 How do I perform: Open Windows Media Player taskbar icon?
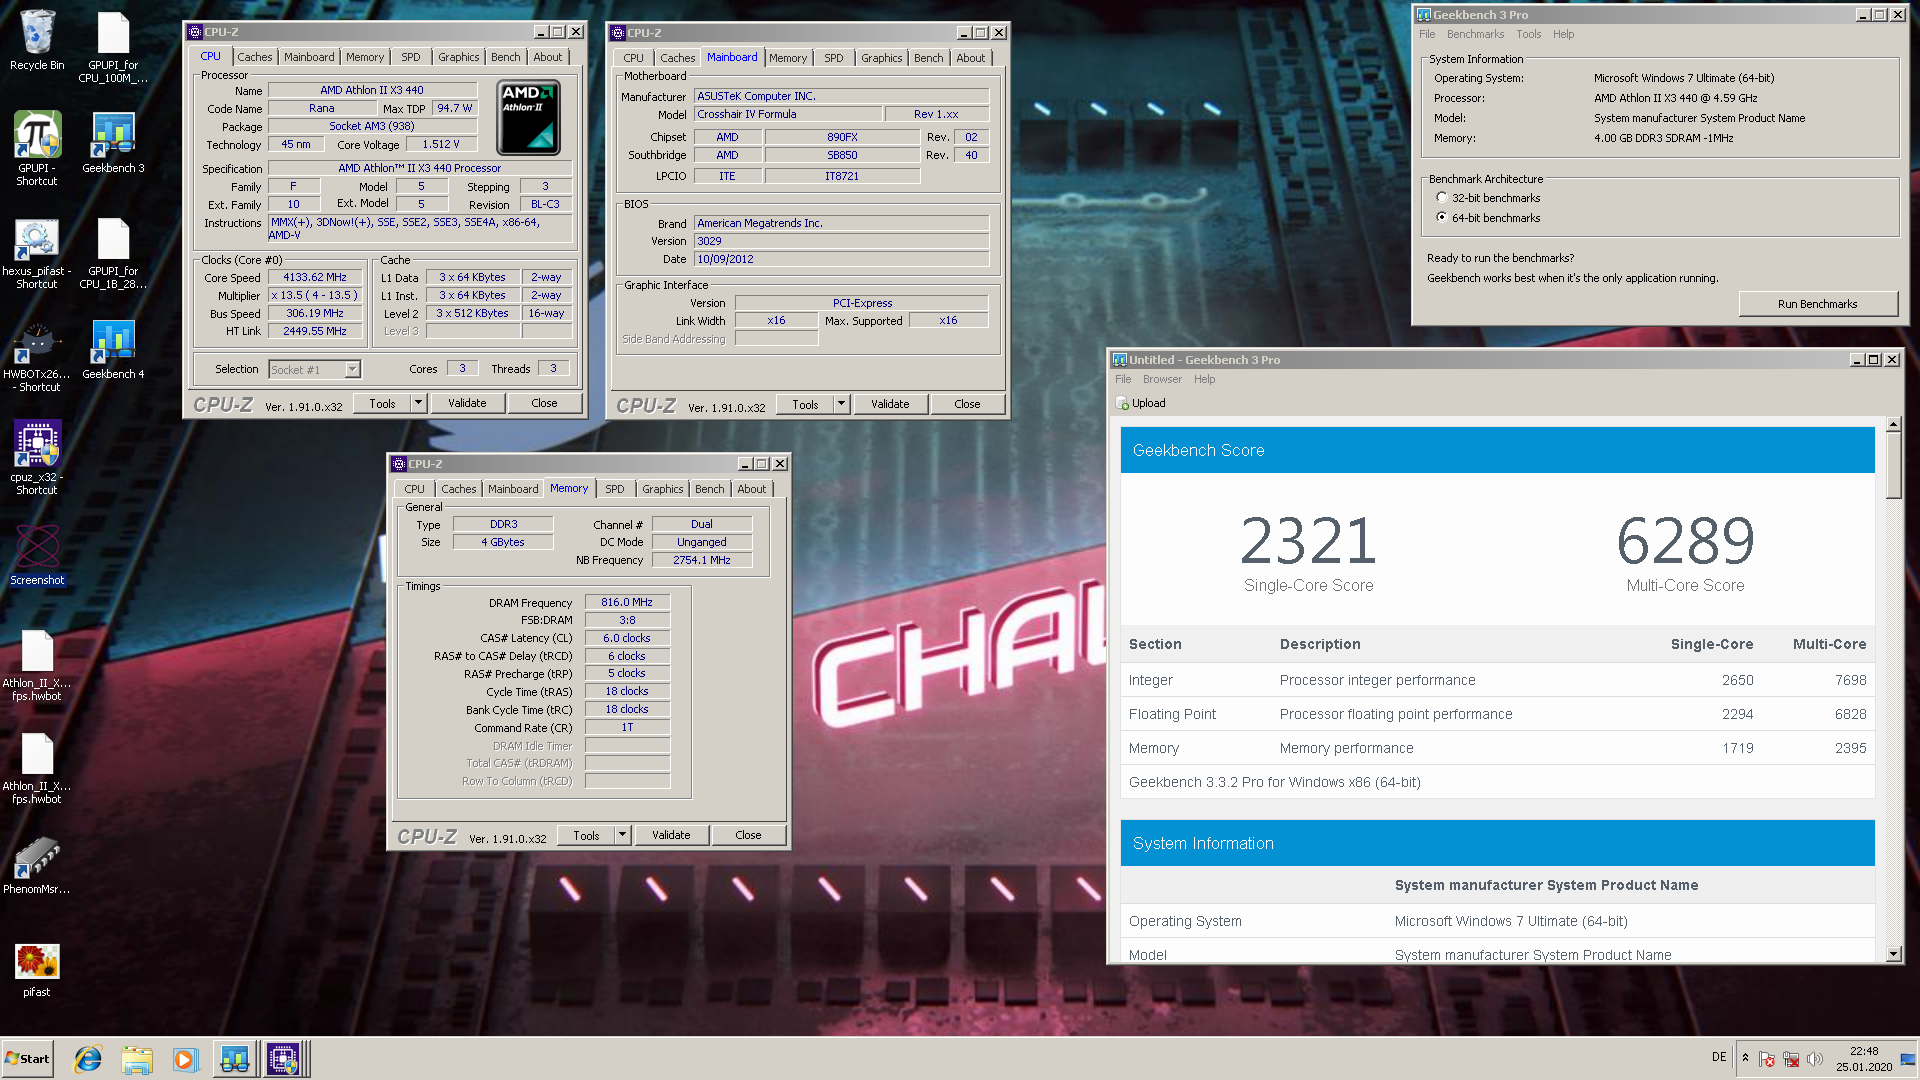coord(185,1059)
